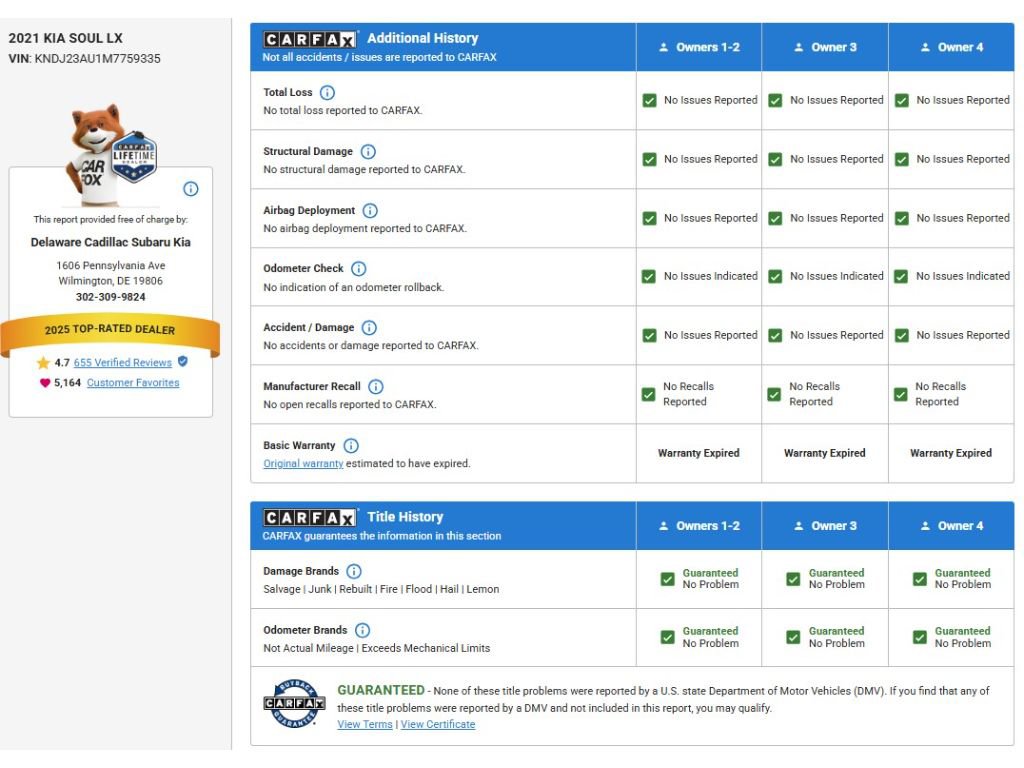
Task: Click Manufacturer Recall checkmark for Owner 4
Action: [x=901, y=394]
